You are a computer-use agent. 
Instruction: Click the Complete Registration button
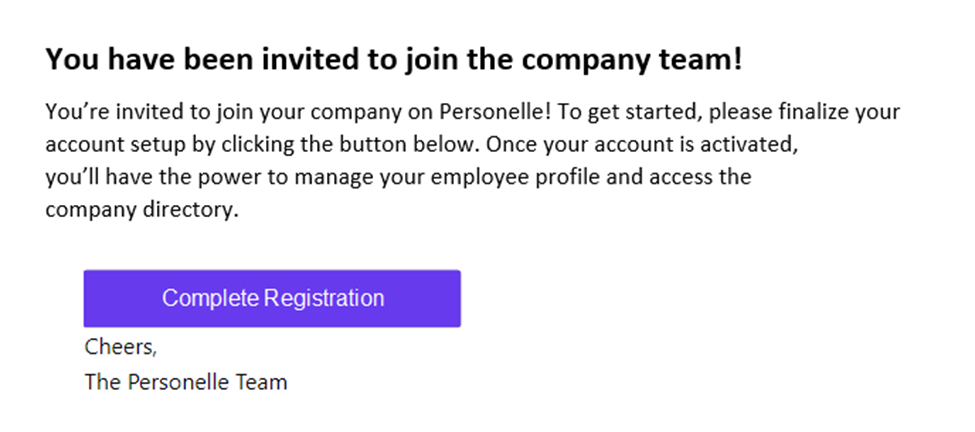(272, 298)
